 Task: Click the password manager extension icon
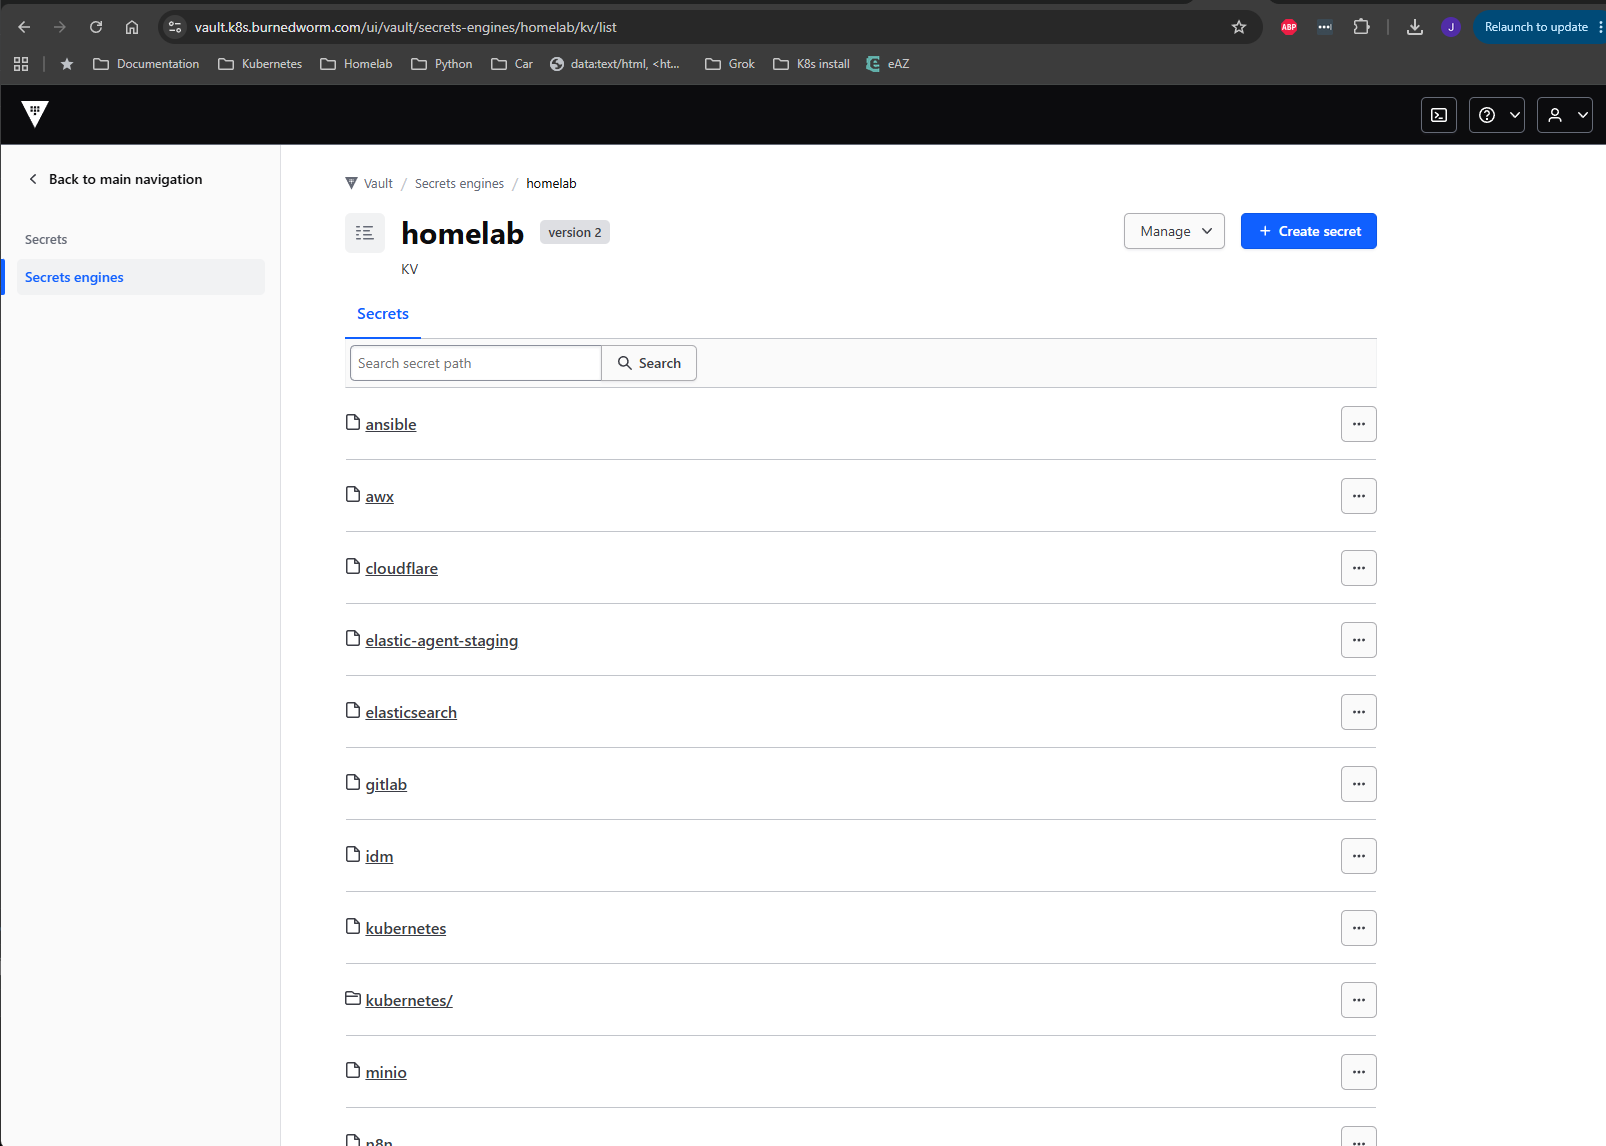tap(1325, 27)
